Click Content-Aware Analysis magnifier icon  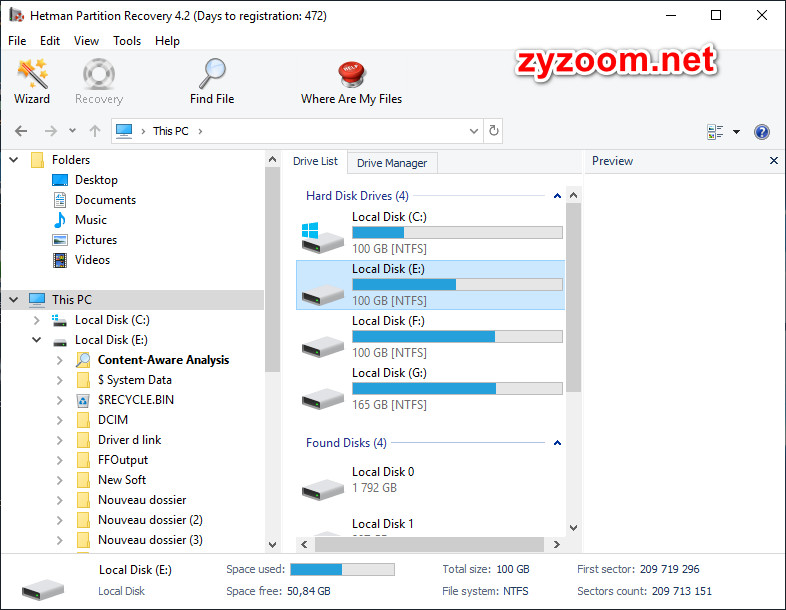pos(83,360)
